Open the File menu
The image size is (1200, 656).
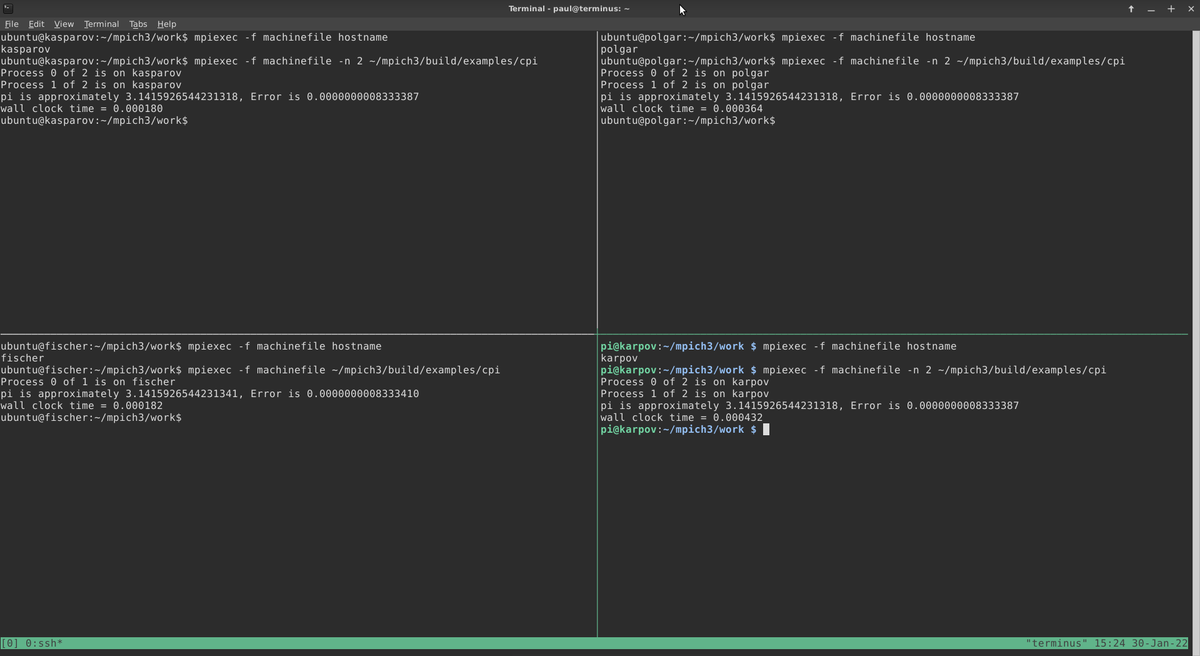point(12,24)
